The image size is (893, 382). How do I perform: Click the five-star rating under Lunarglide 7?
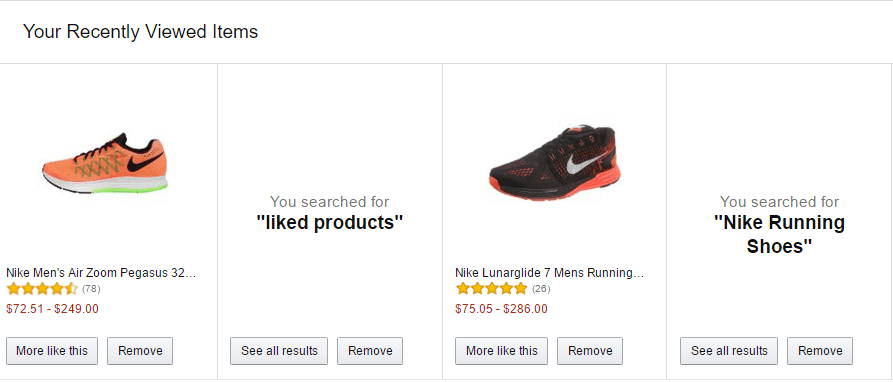point(491,289)
